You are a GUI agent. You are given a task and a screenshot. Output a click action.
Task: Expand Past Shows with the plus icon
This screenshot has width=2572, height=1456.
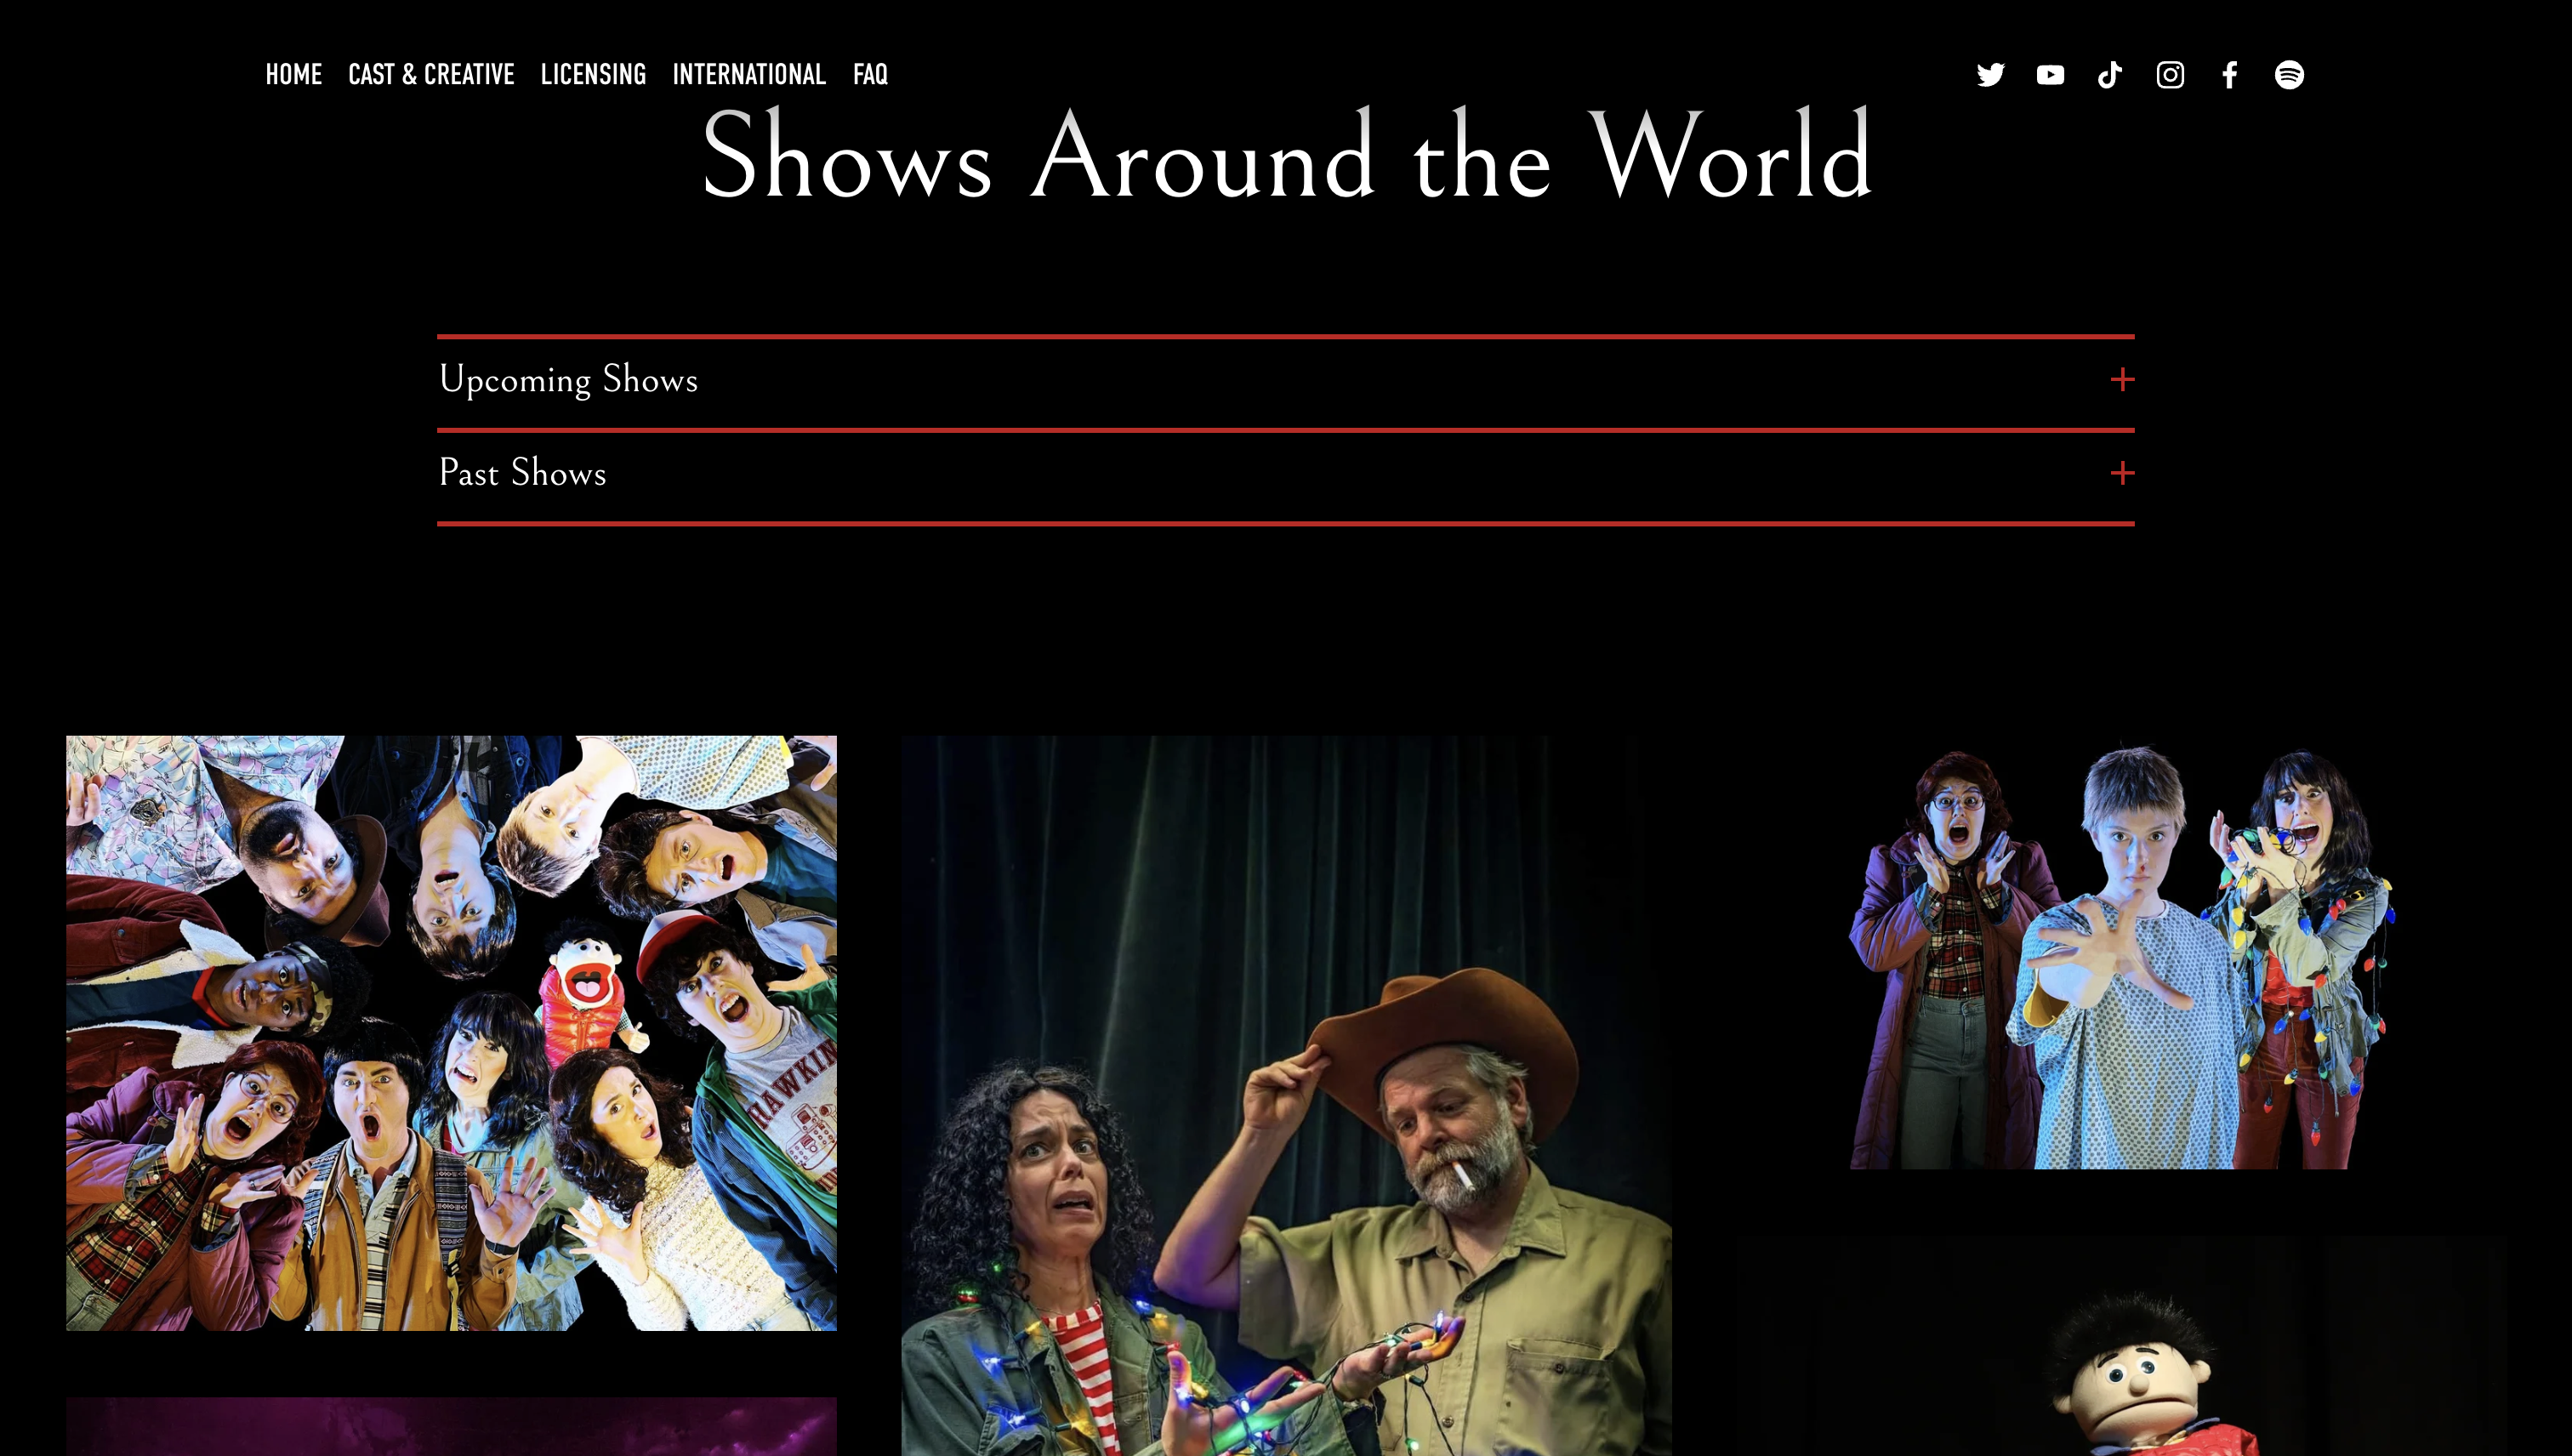click(2122, 473)
